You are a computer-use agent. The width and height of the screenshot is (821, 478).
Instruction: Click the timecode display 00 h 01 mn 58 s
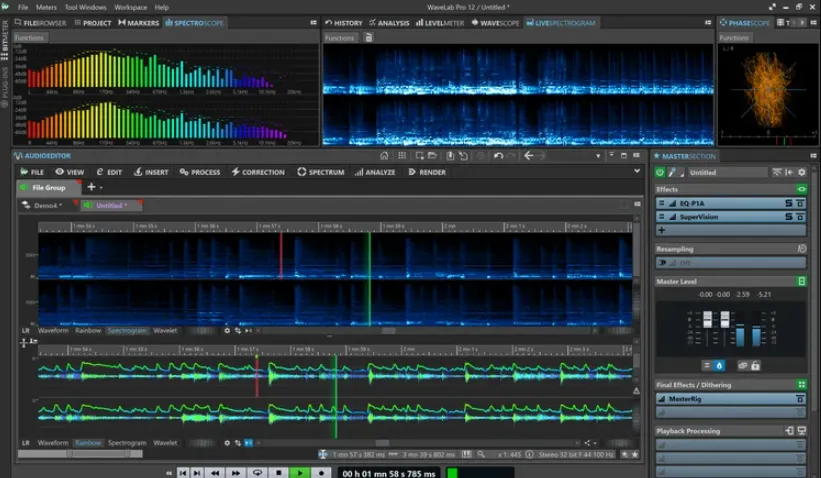(x=389, y=473)
